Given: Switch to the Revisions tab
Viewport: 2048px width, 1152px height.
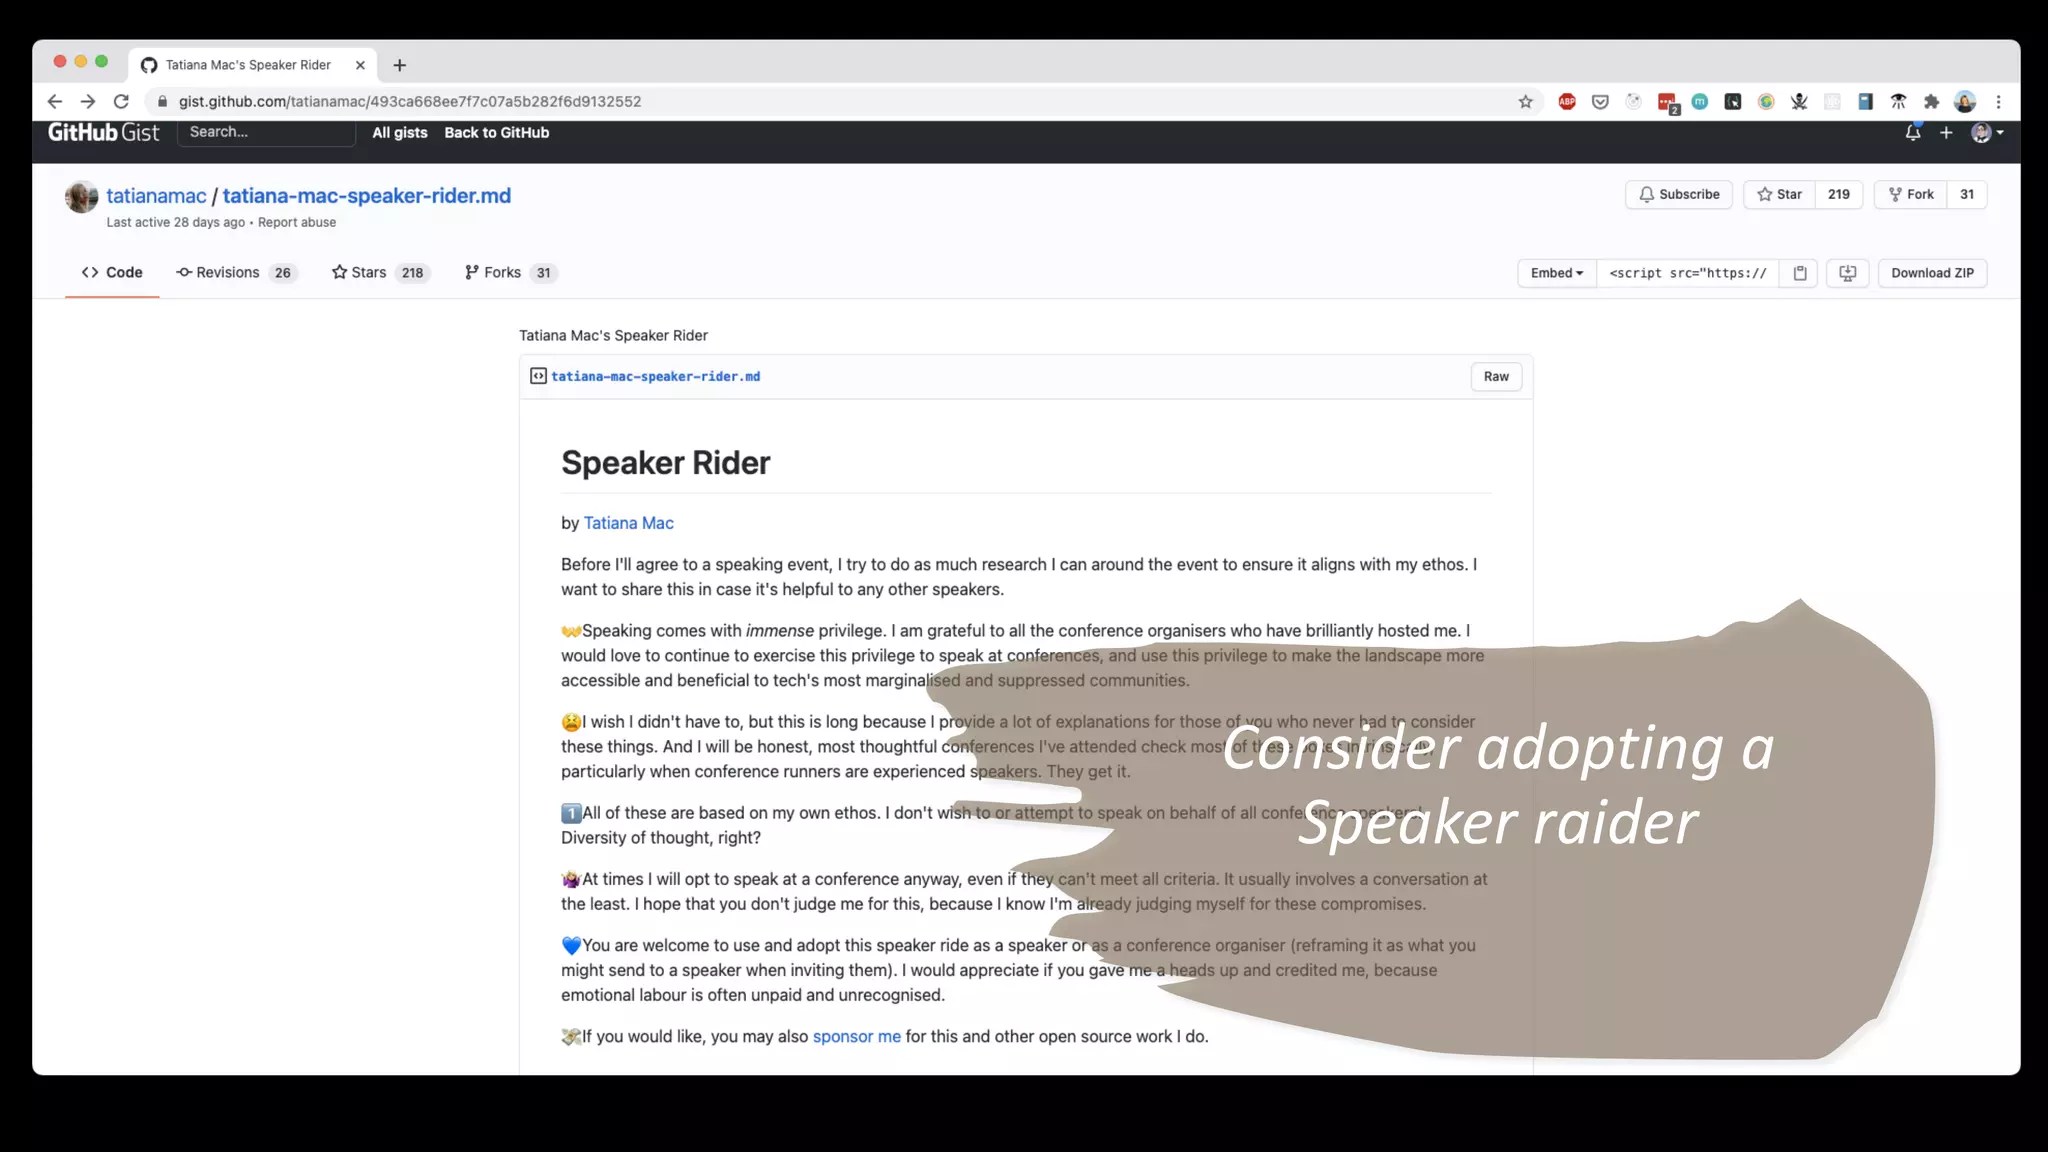Looking at the screenshot, I should (x=236, y=272).
